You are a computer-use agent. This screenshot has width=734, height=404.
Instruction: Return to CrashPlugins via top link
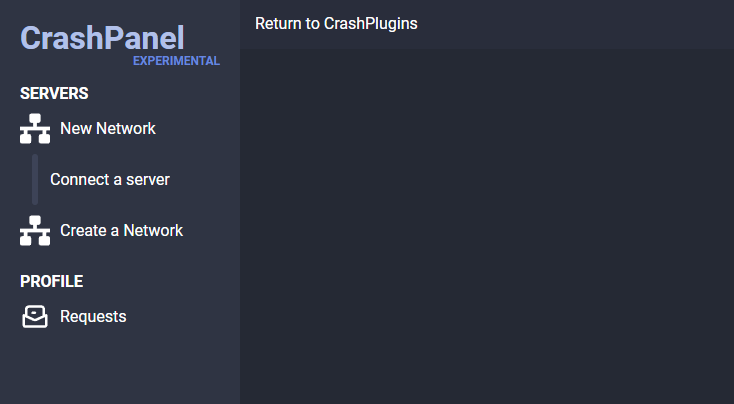pyautogui.click(x=336, y=23)
